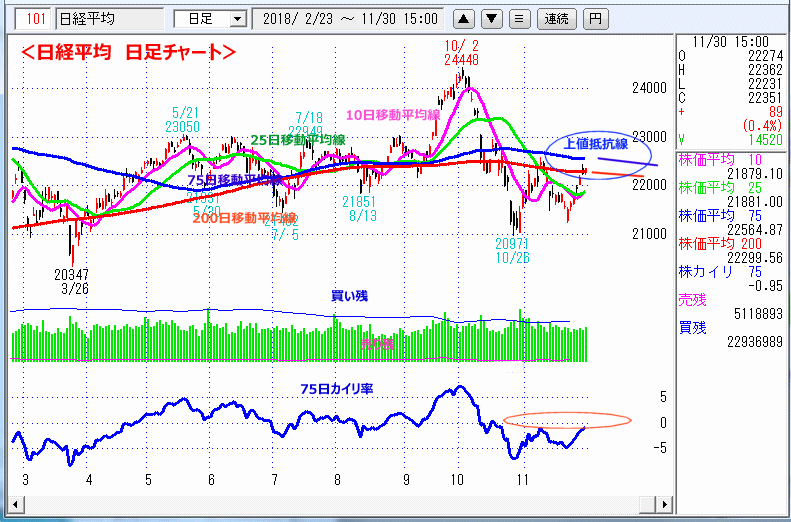Click the down triangle button in toolbar
The image size is (791, 522).
[x=491, y=19]
